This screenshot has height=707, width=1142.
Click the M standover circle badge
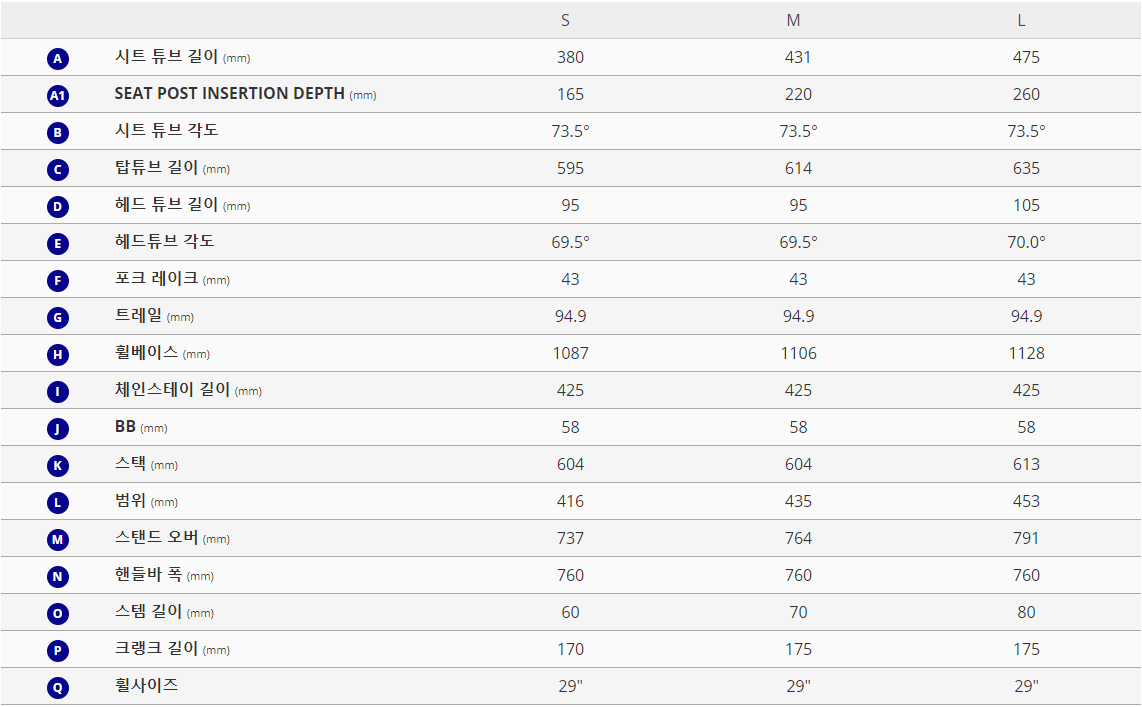[x=58, y=540]
